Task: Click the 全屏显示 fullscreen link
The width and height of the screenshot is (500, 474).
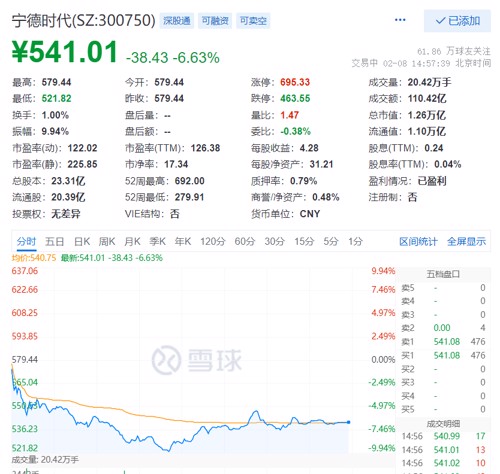Action: pyautogui.click(x=466, y=241)
